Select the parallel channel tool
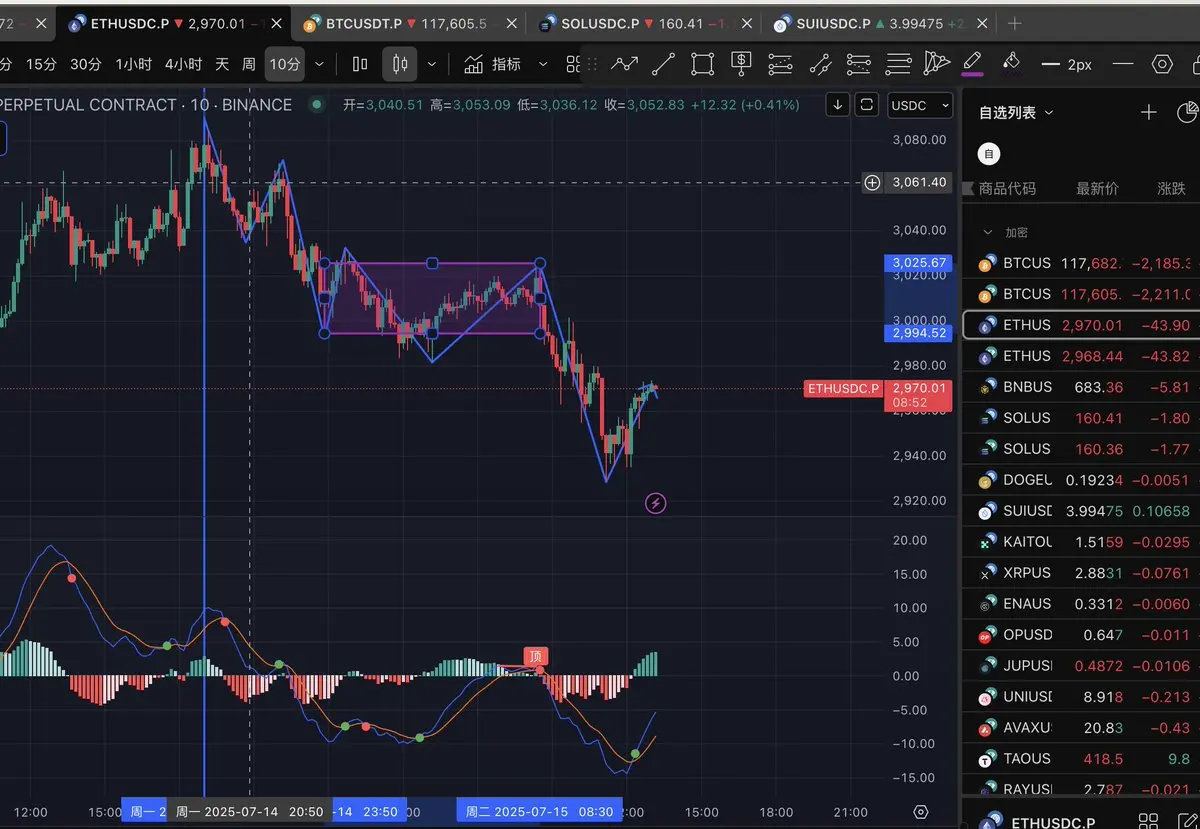The width and height of the screenshot is (1200, 829). 819,64
